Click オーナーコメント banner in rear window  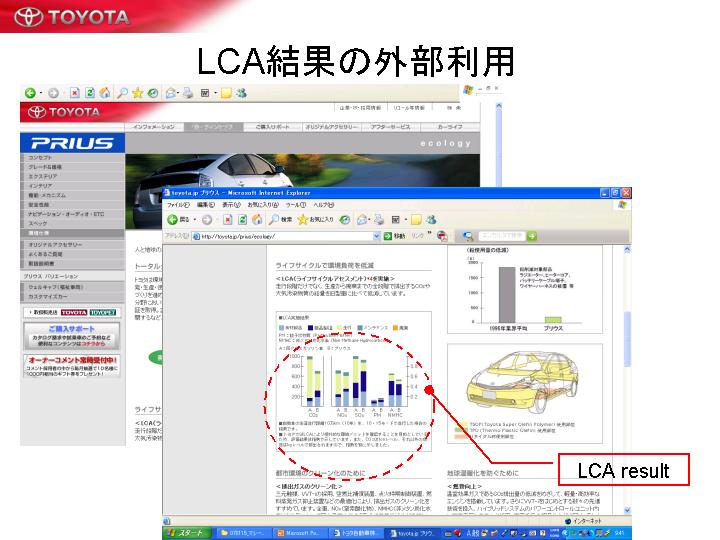pyautogui.click(x=72, y=366)
